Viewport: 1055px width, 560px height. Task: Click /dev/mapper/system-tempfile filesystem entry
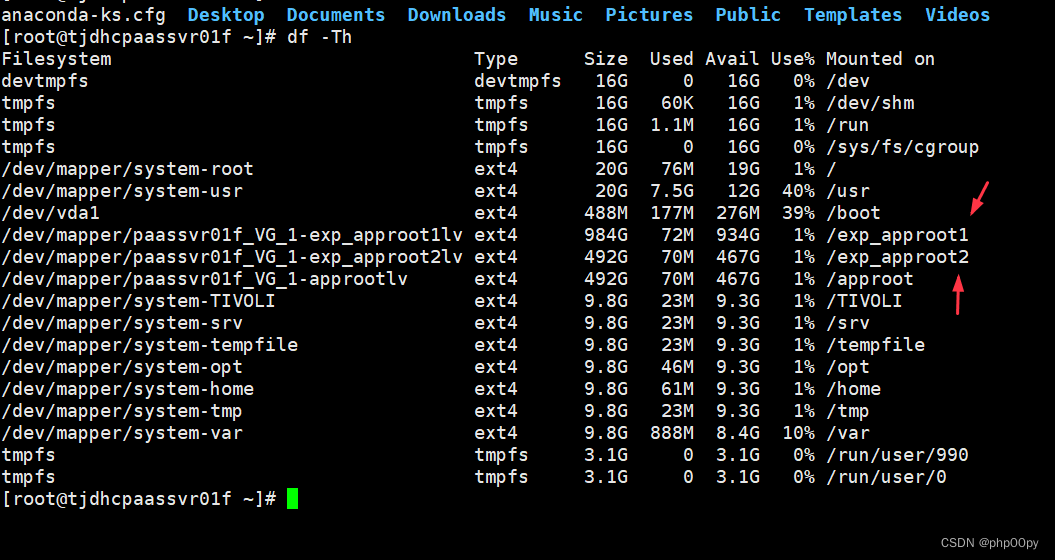click(x=149, y=345)
